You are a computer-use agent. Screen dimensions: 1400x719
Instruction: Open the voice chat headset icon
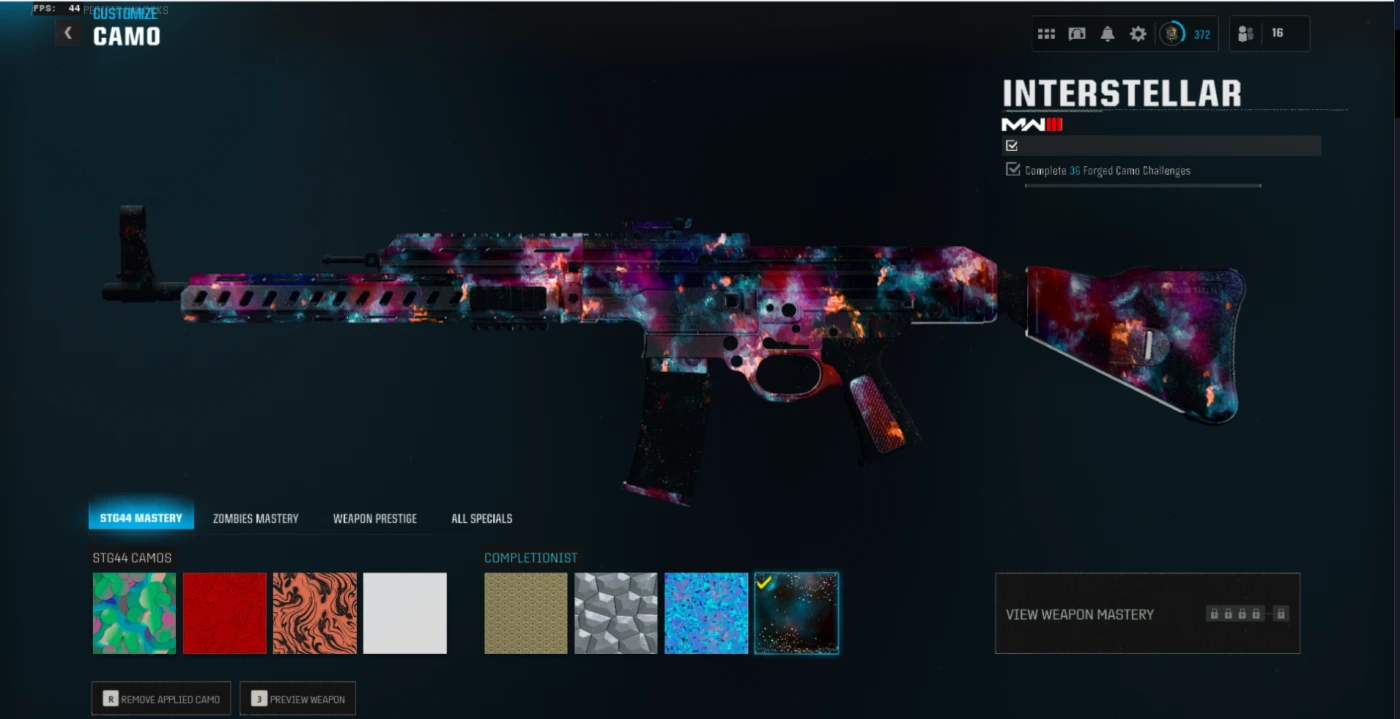(1077, 34)
